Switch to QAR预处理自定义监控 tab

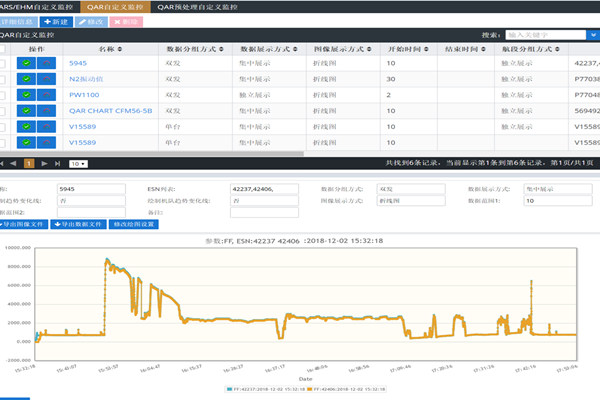[x=197, y=7]
